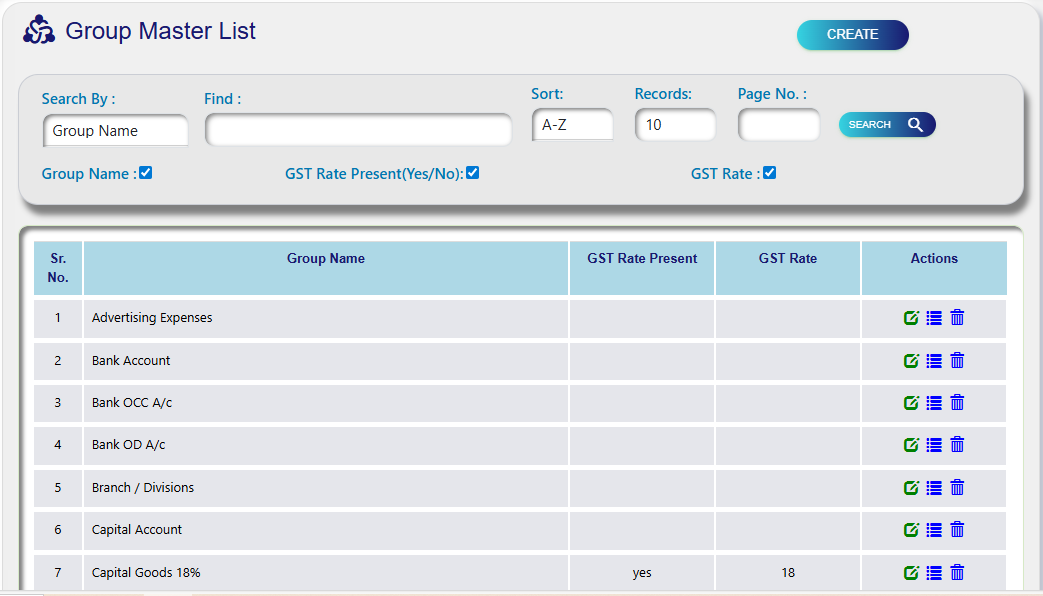
Task: Uncheck the Group Name column checkbox
Action: click(x=146, y=173)
